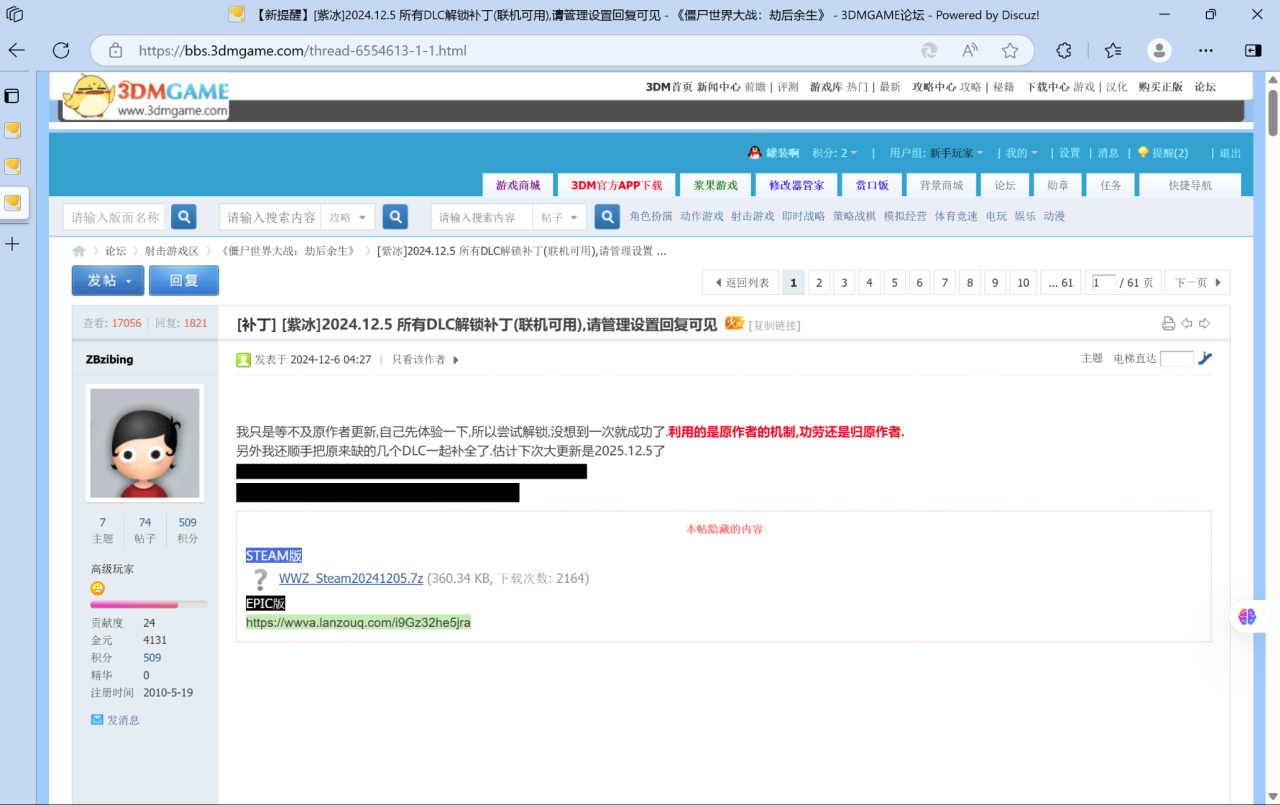
Task: Click the 下一页 next page button
Action: pos(1198,283)
